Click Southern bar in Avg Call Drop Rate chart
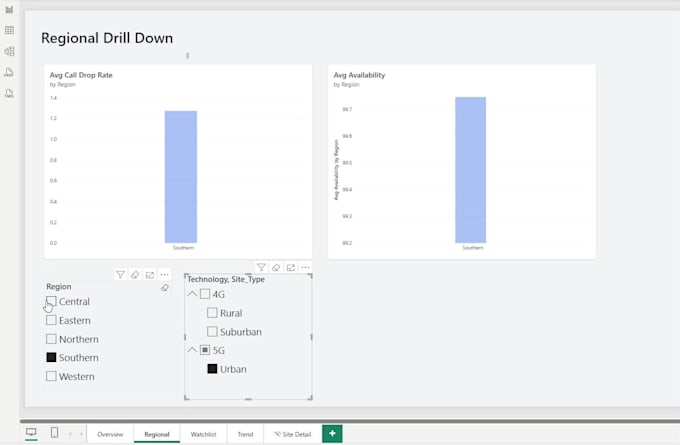Screen dimensions: 680x445 click(x=181, y=177)
